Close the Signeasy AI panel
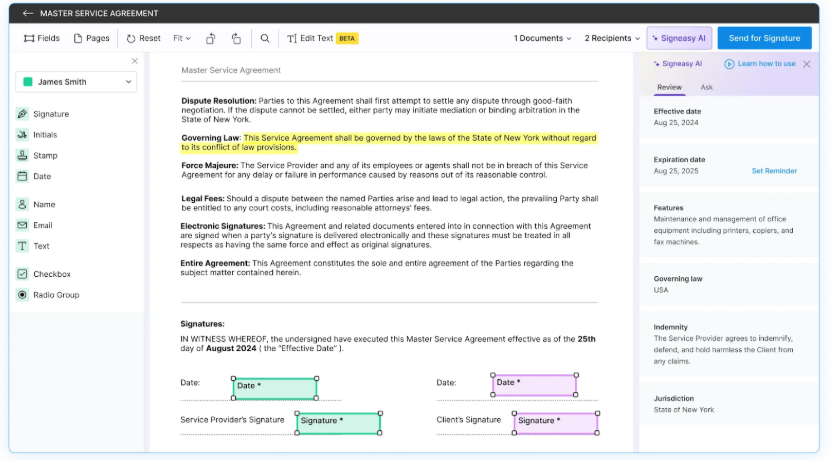 point(807,64)
